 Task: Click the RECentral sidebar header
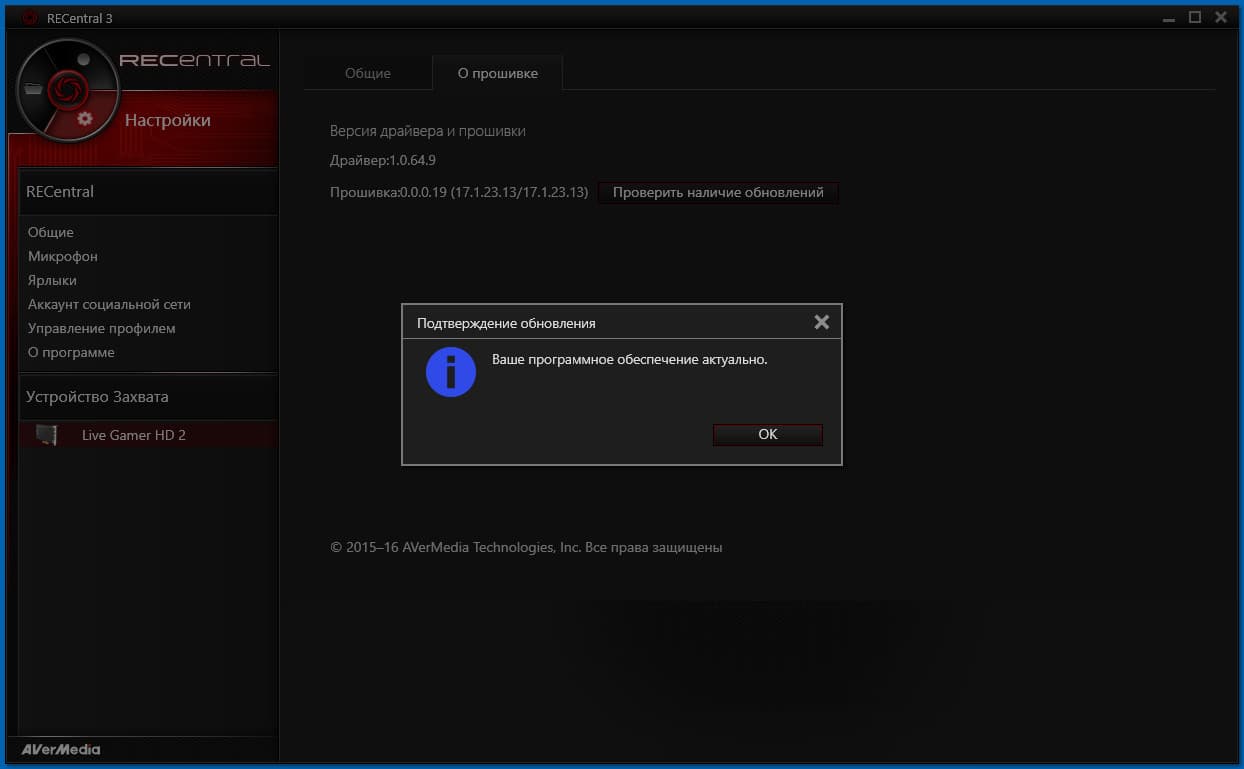tap(148, 192)
